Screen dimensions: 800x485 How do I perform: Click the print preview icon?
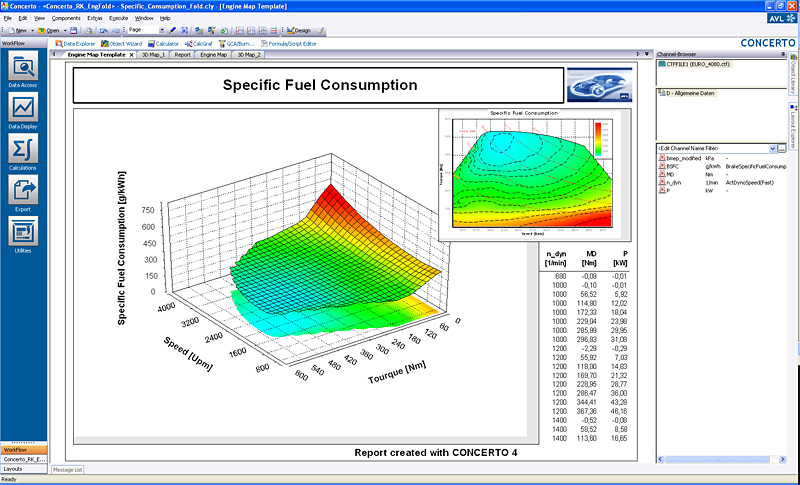click(x=89, y=31)
